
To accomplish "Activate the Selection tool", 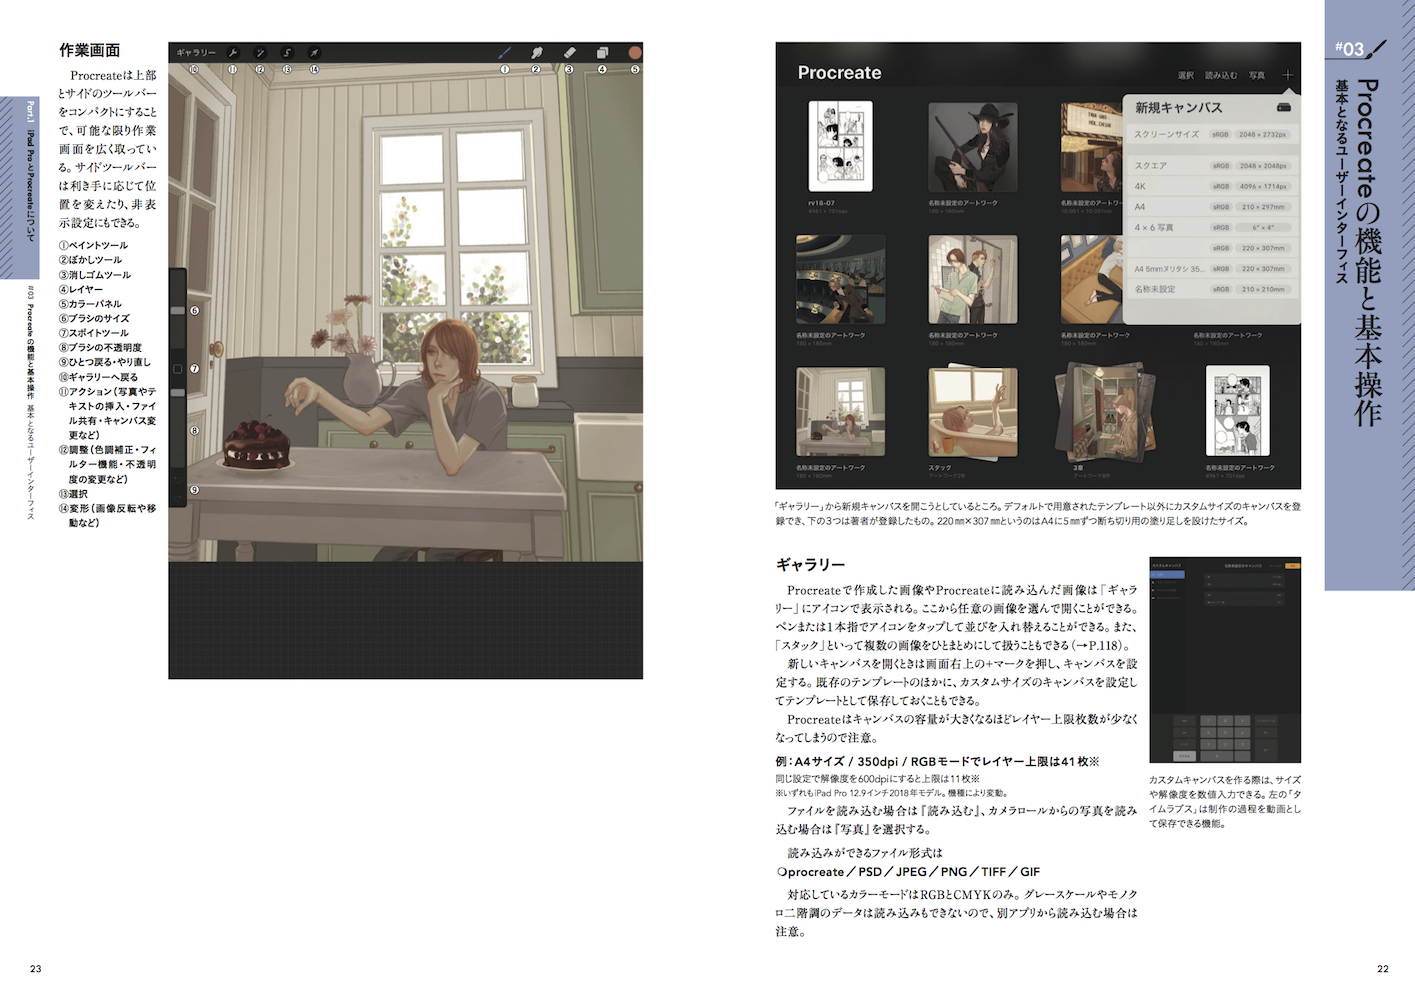I will coord(287,53).
